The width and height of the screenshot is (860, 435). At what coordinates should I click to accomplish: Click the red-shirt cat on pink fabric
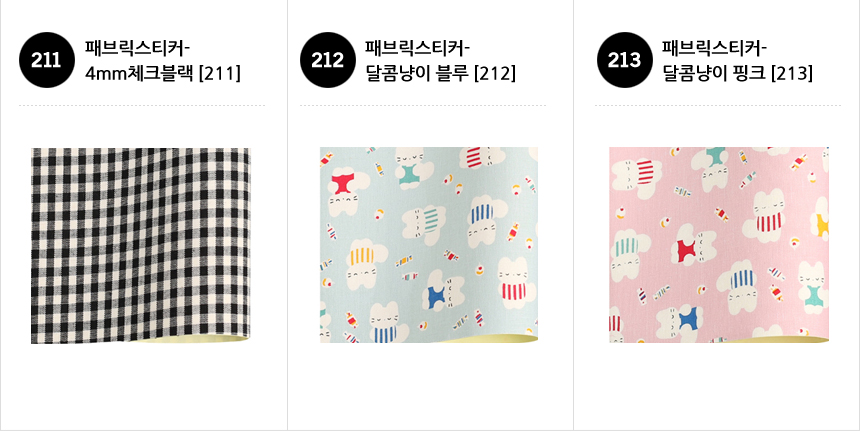click(x=693, y=247)
